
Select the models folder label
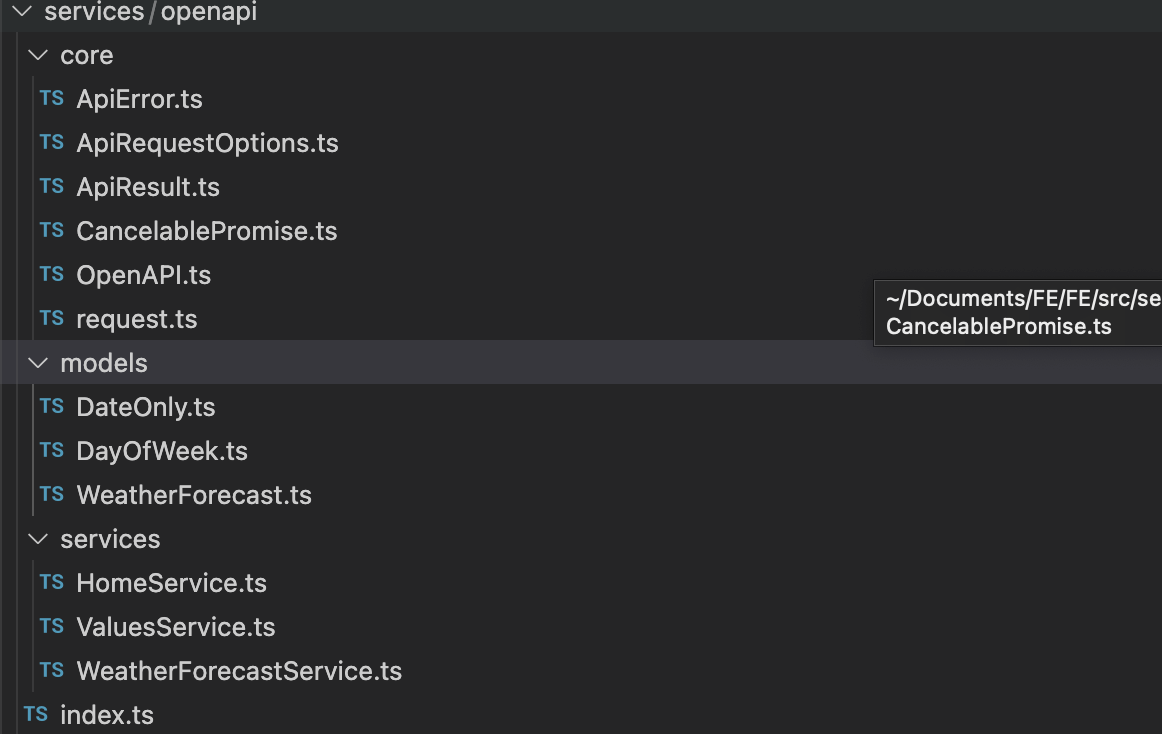pos(104,363)
